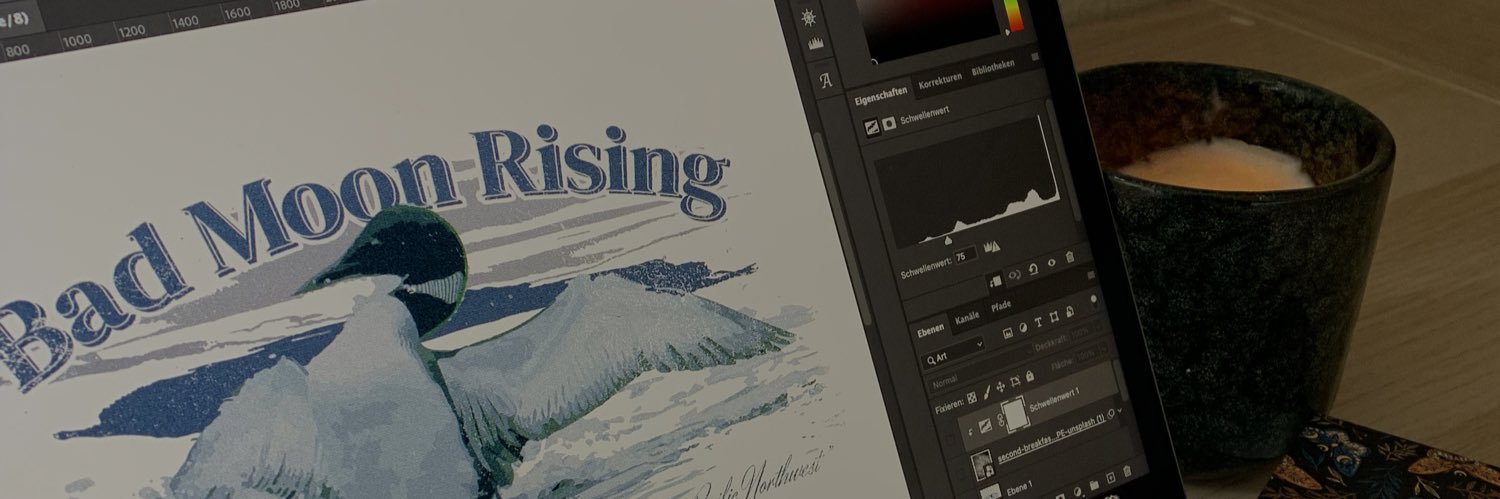
Task: Create new adjustment layer half-circle icon
Action: click(x=1077, y=491)
